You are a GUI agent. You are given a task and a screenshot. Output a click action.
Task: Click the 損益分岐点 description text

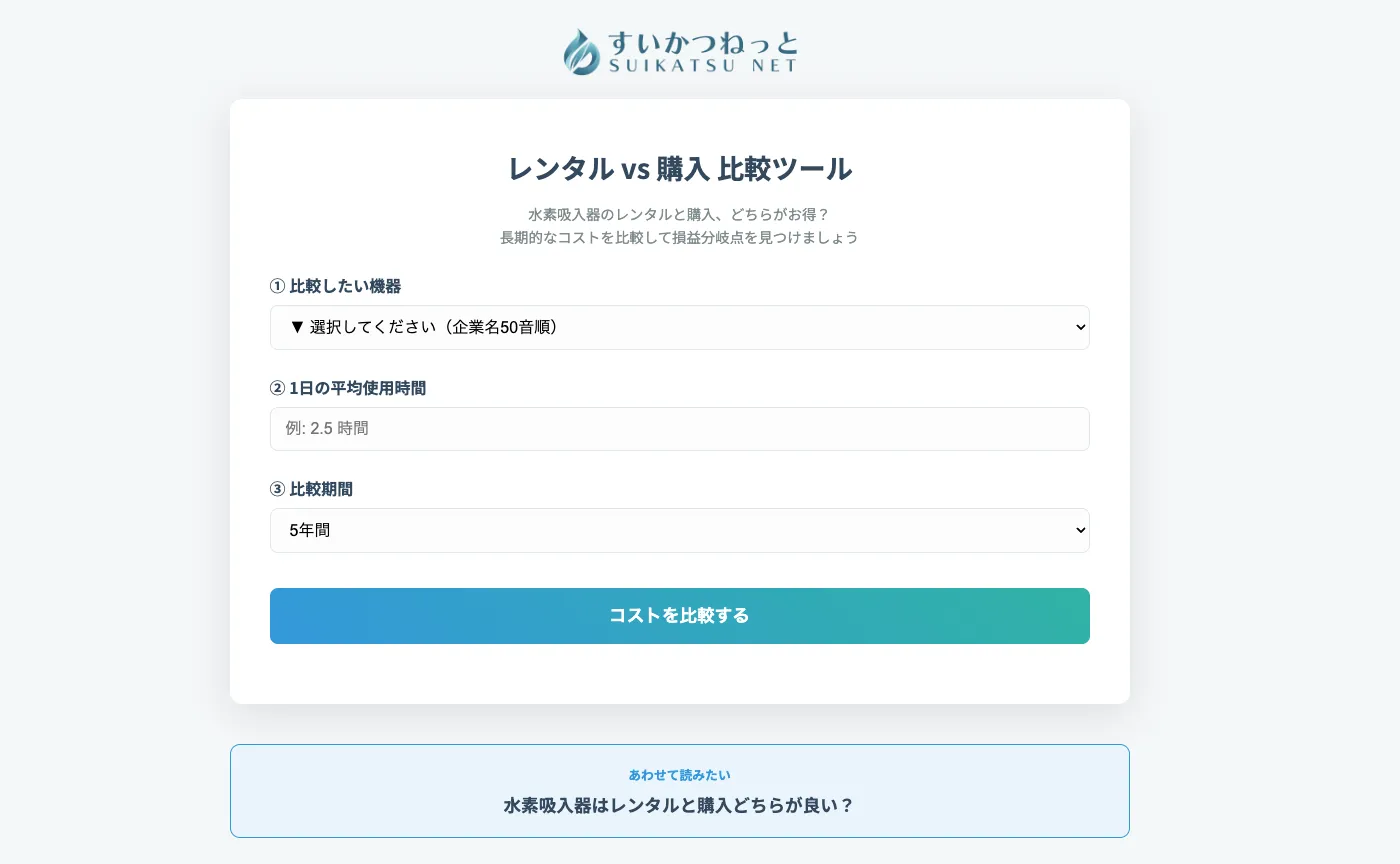(x=679, y=238)
